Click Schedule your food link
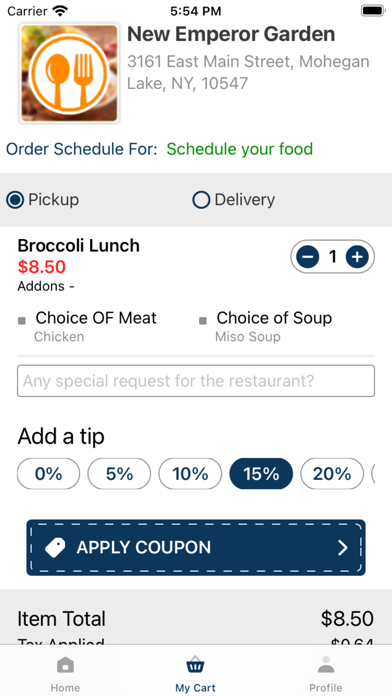The width and height of the screenshot is (392, 696). pos(240,149)
